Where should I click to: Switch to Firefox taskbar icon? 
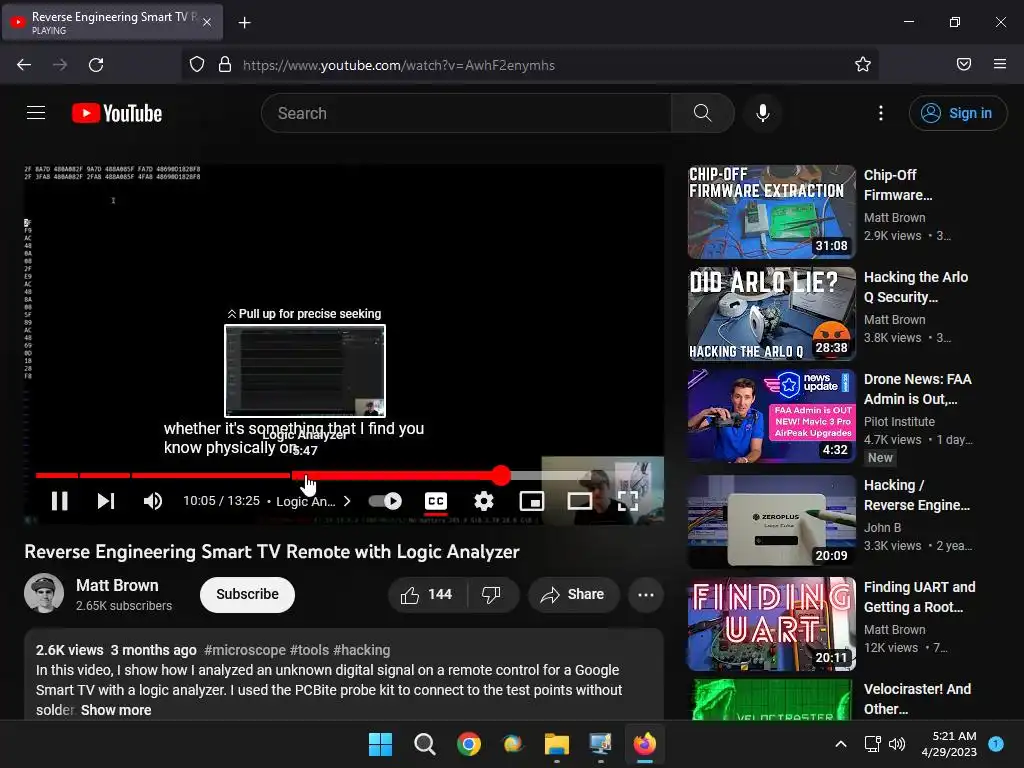(645, 744)
